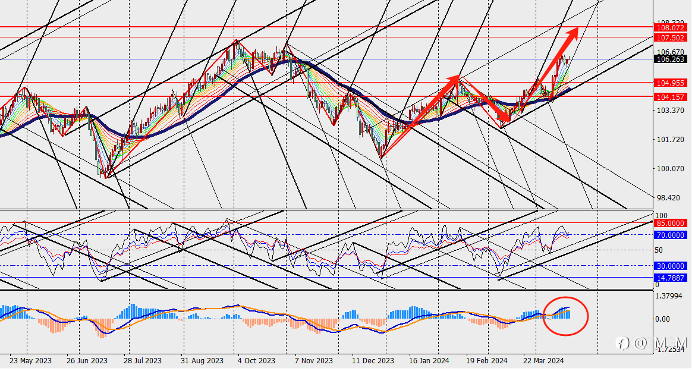Select the 85.0000 oscillator level label
Viewport: 695px width, 370px height.
pos(670,223)
